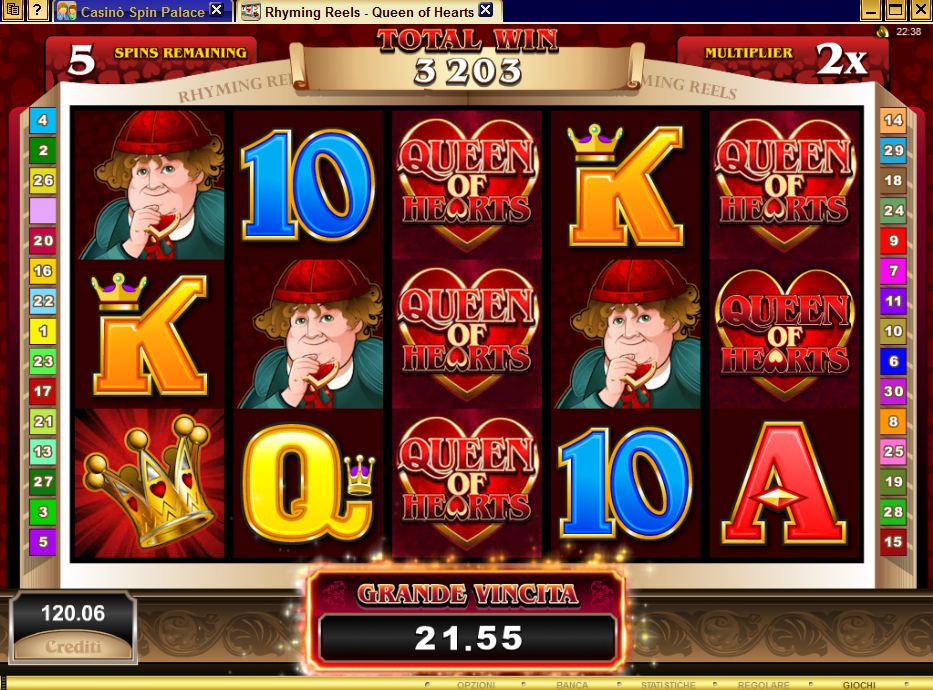Open the Giochi games menu

(x=859, y=685)
